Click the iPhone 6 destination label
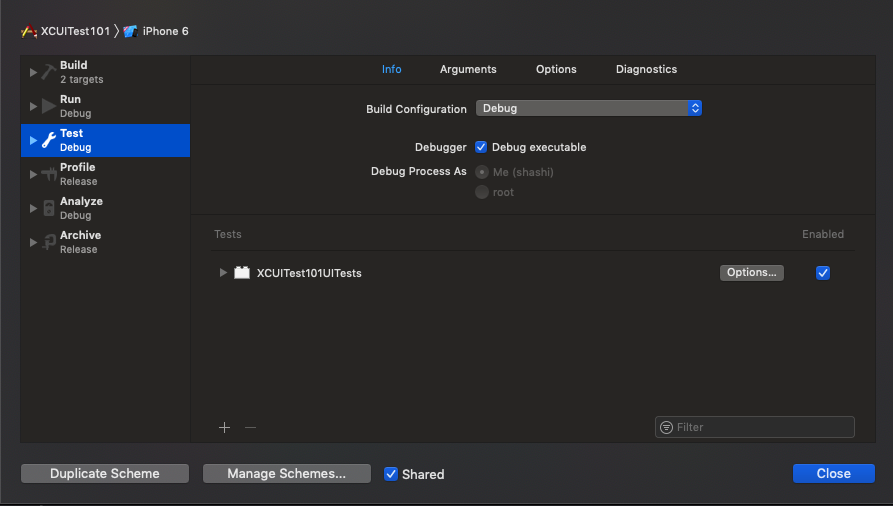This screenshot has width=893, height=506. (x=165, y=31)
